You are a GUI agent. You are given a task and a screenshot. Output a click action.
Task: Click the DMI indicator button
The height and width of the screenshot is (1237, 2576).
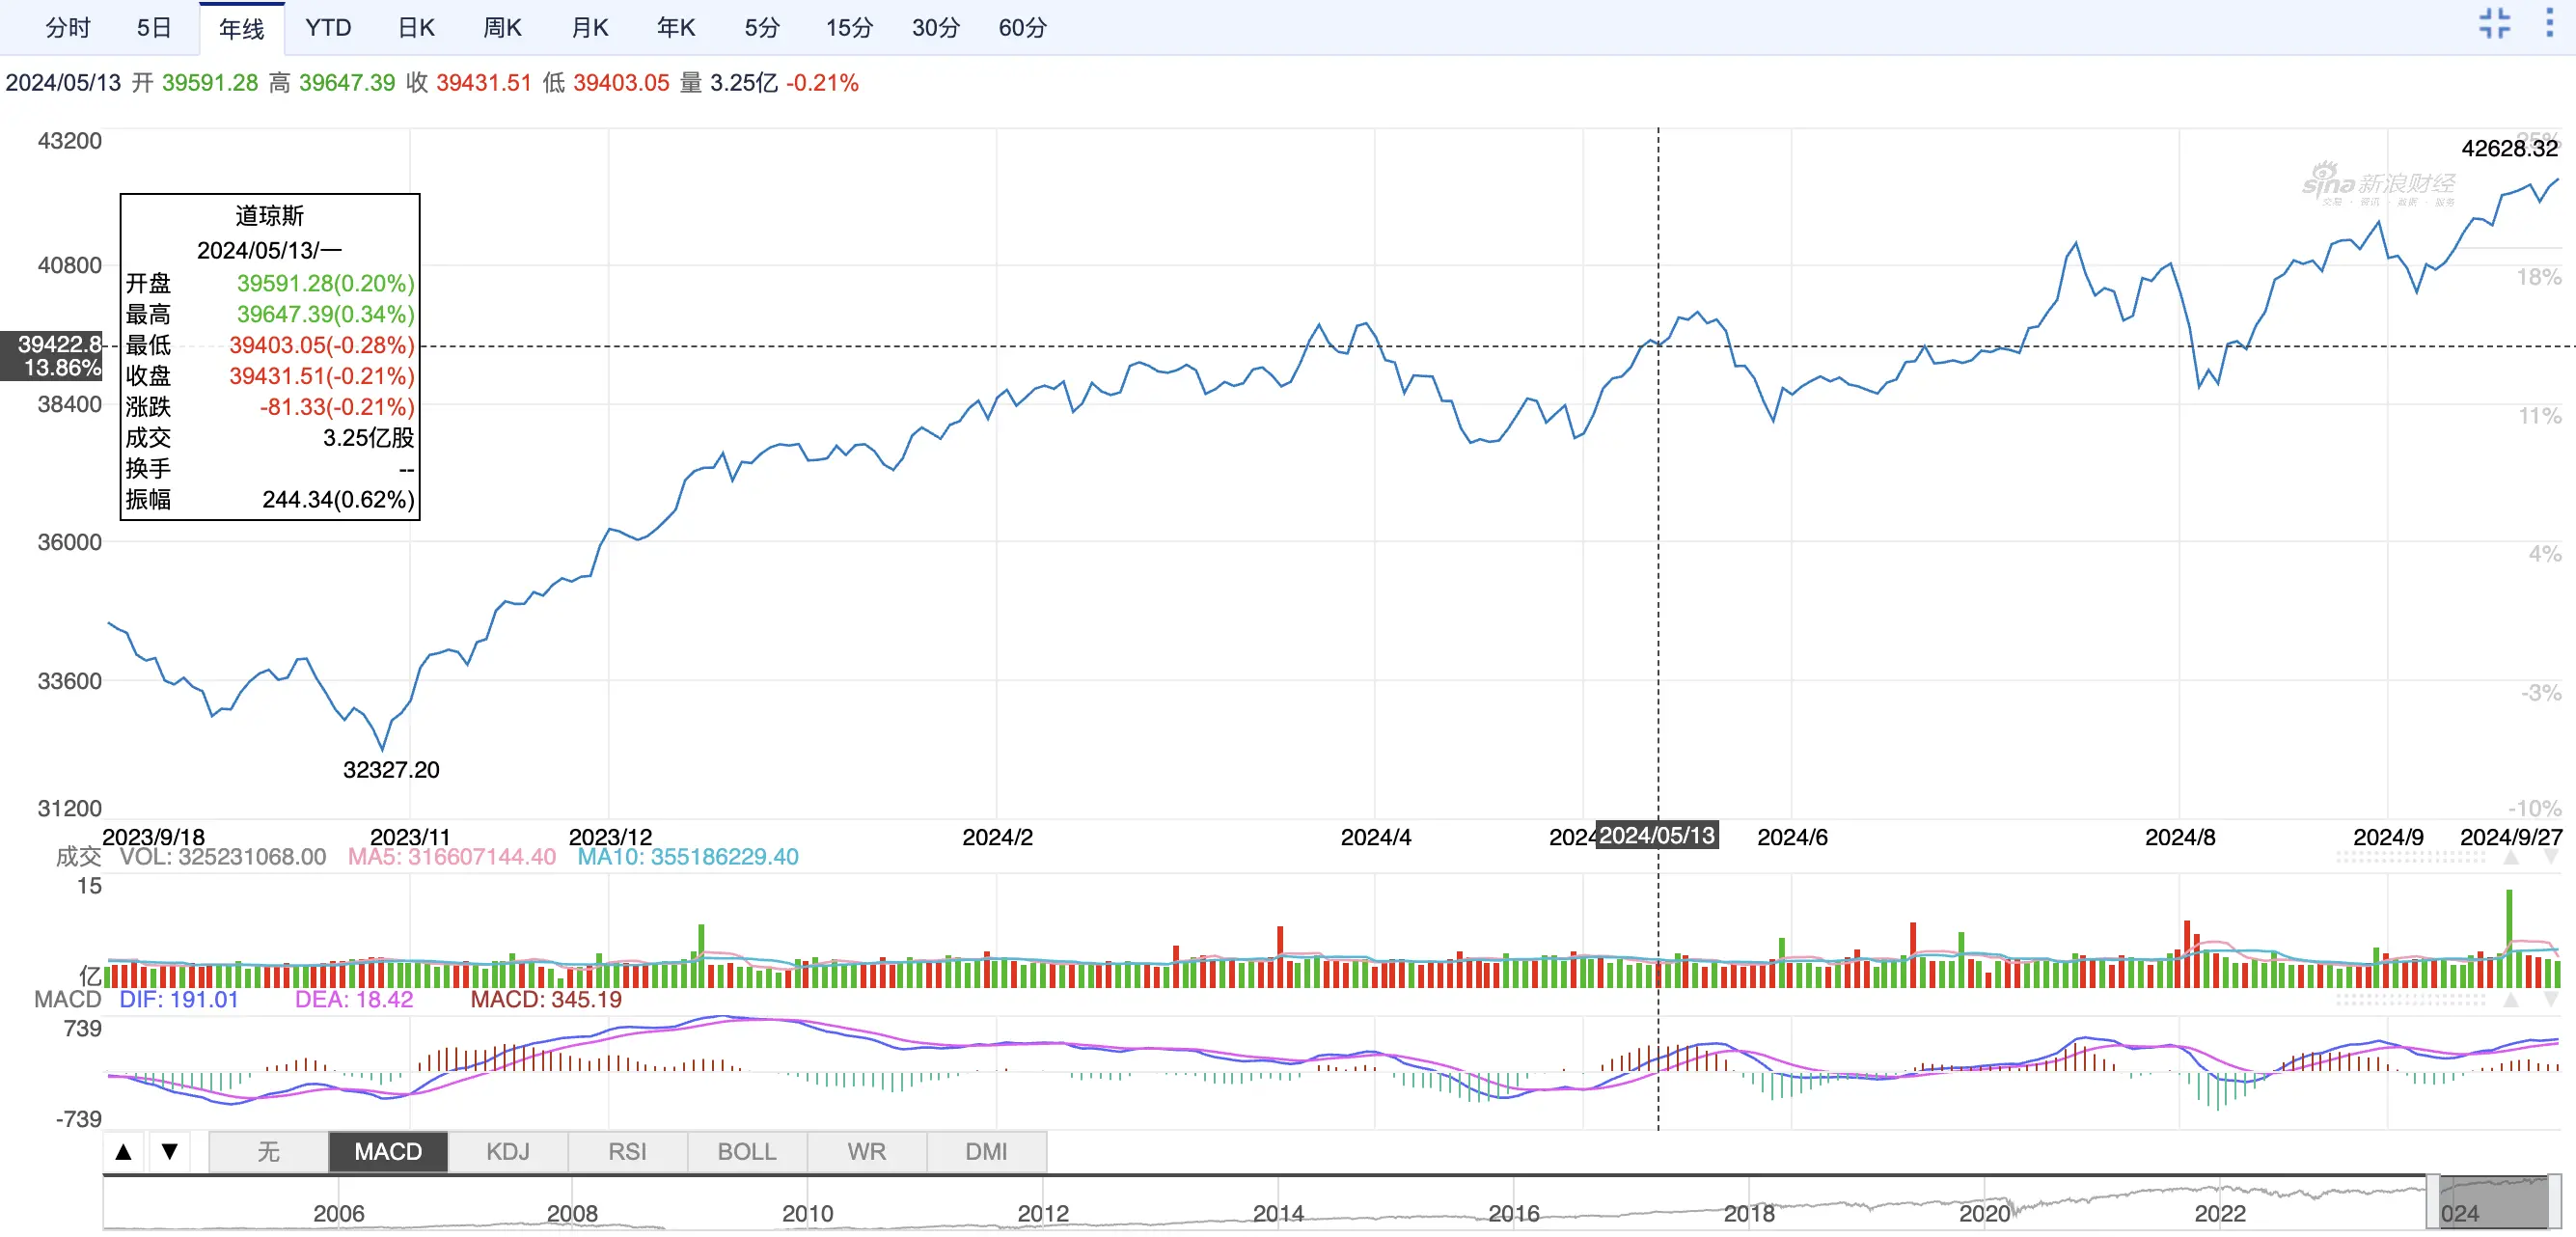986,1152
